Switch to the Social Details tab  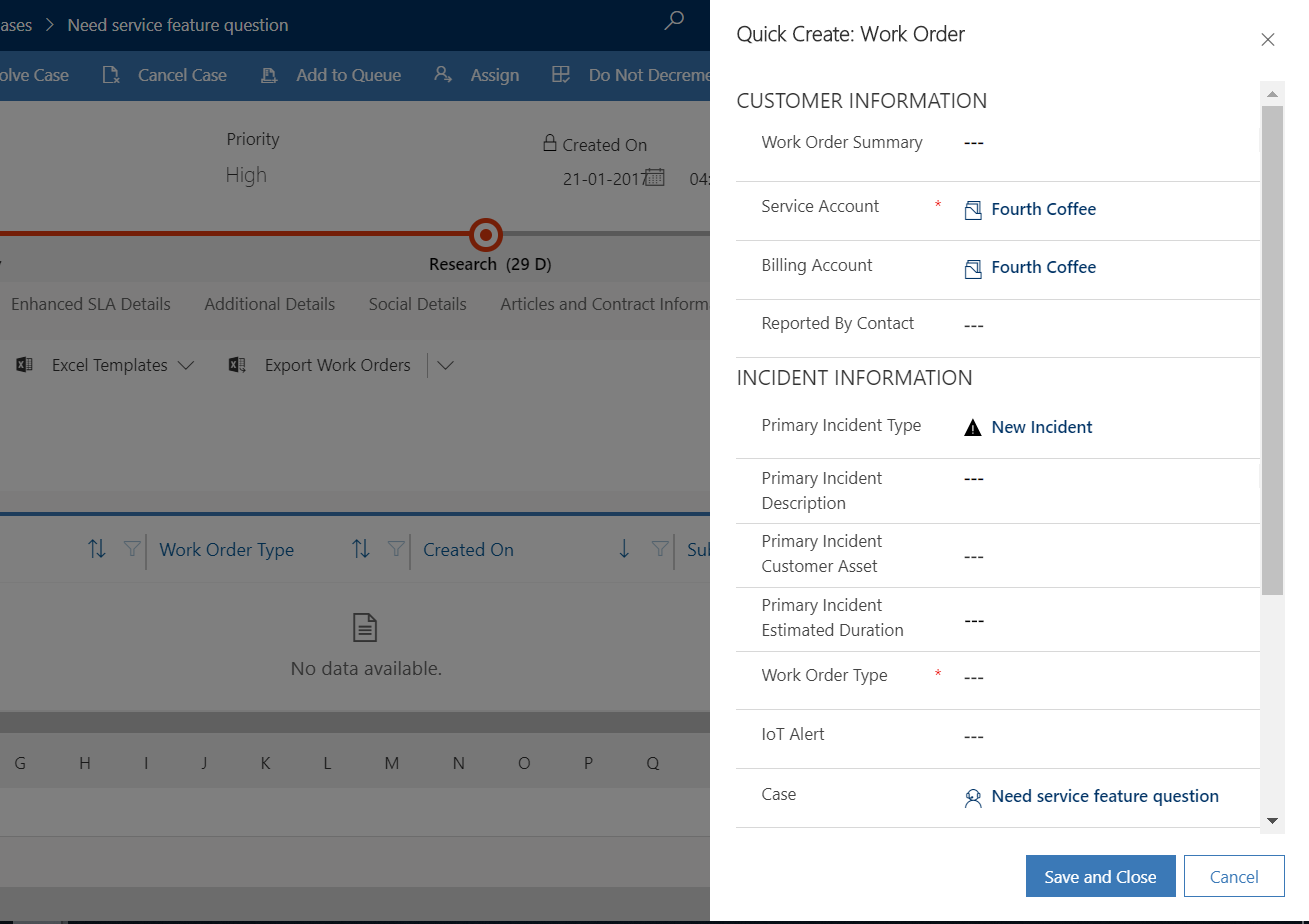click(417, 304)
